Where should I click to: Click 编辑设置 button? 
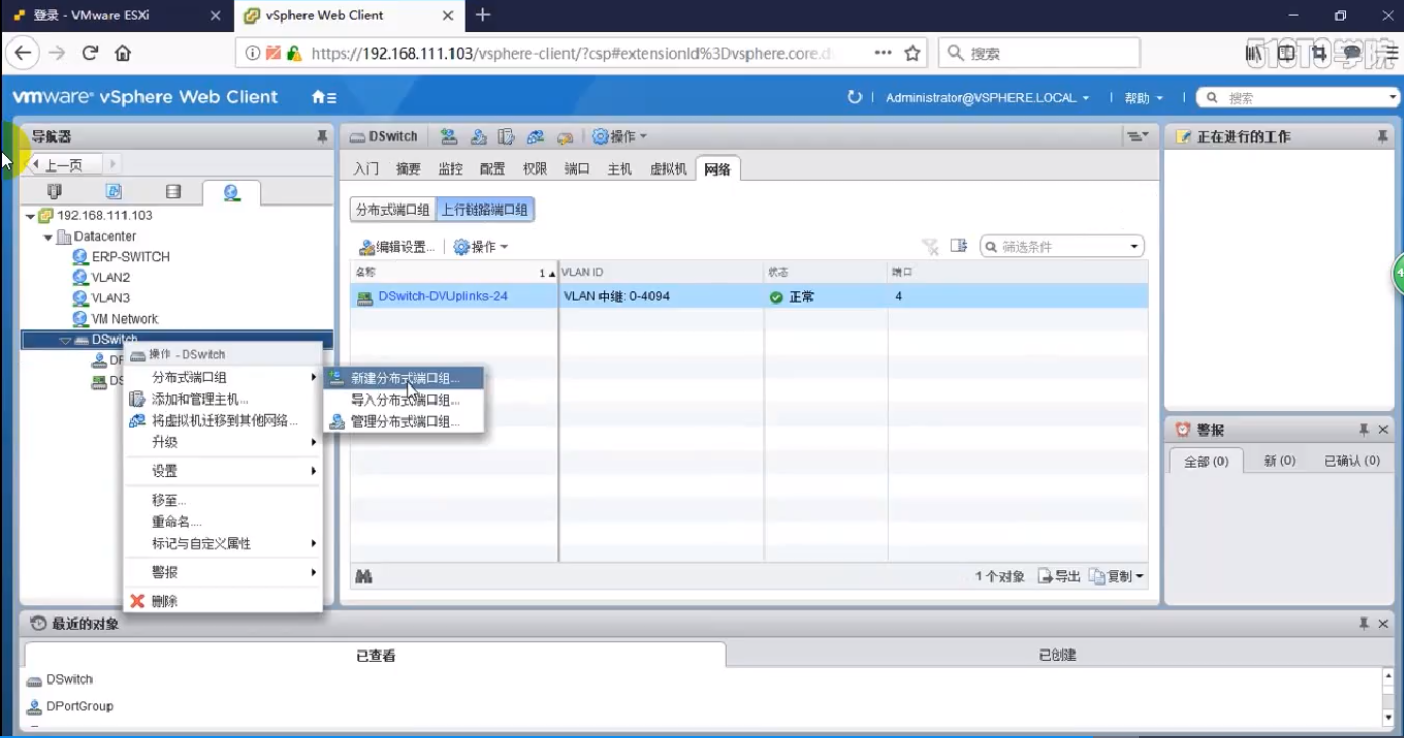point(398,247)
